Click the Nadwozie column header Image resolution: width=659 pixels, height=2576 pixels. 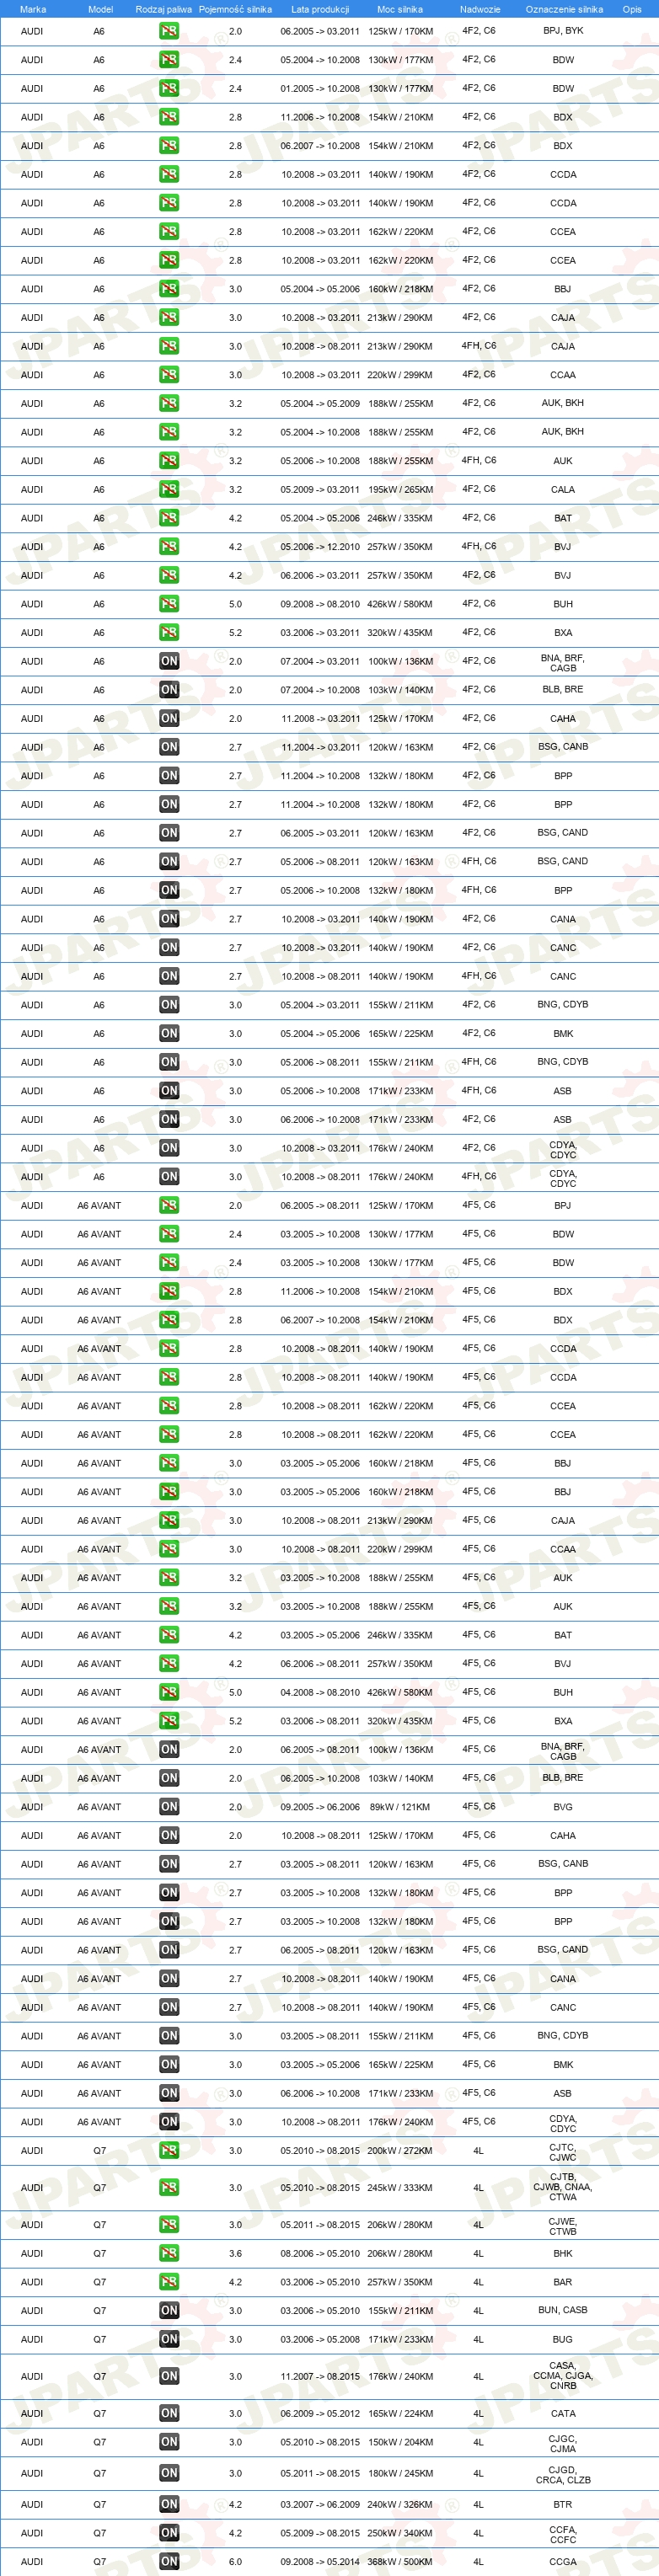(480, 9)
